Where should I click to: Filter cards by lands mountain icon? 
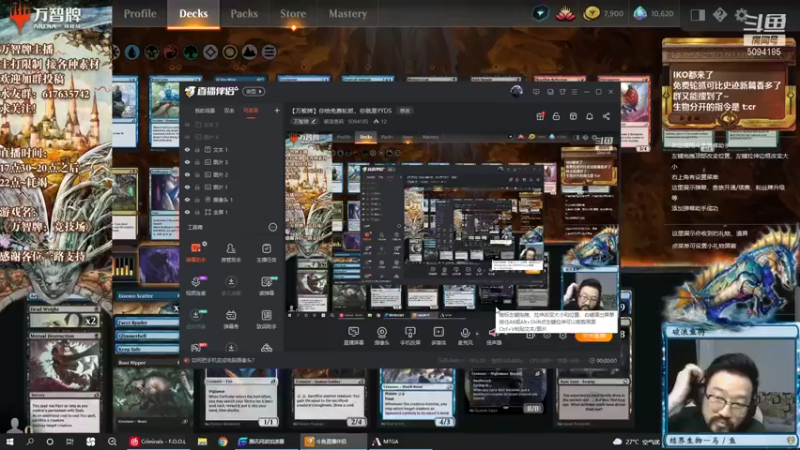tap(249, 52)
